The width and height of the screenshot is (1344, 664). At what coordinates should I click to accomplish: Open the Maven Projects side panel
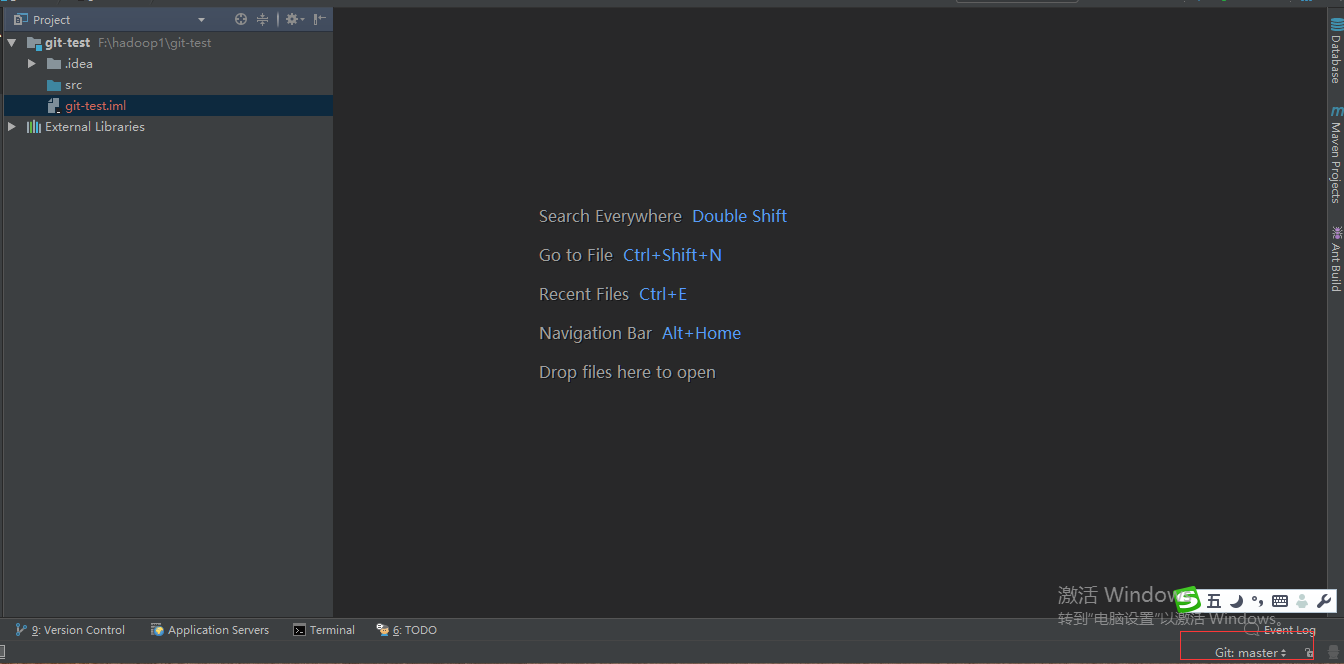(x=1335, y=155)
